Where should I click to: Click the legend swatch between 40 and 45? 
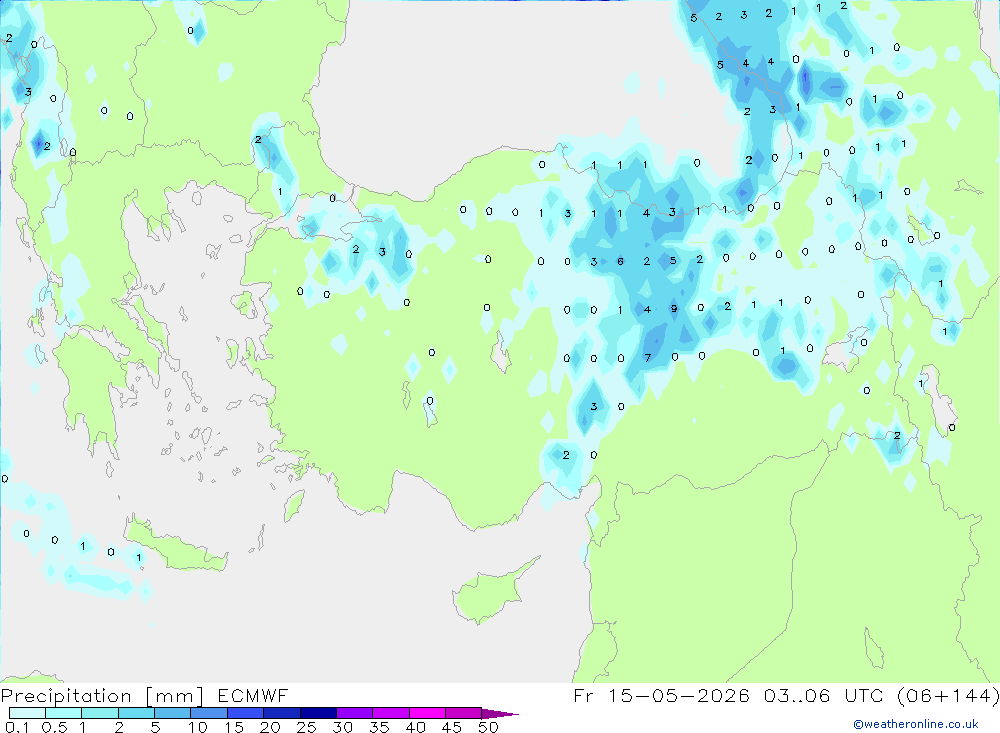point(427,713)
